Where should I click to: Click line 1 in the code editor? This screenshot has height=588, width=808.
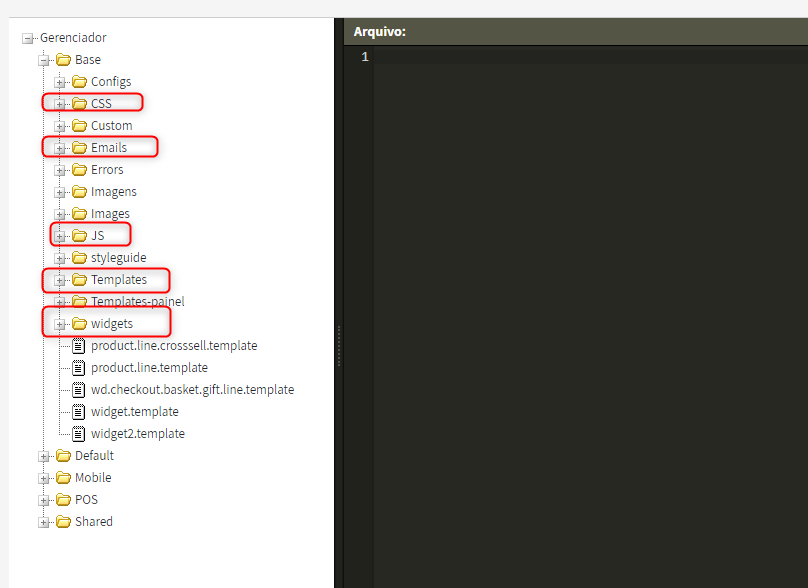click(x=590, y=57)
